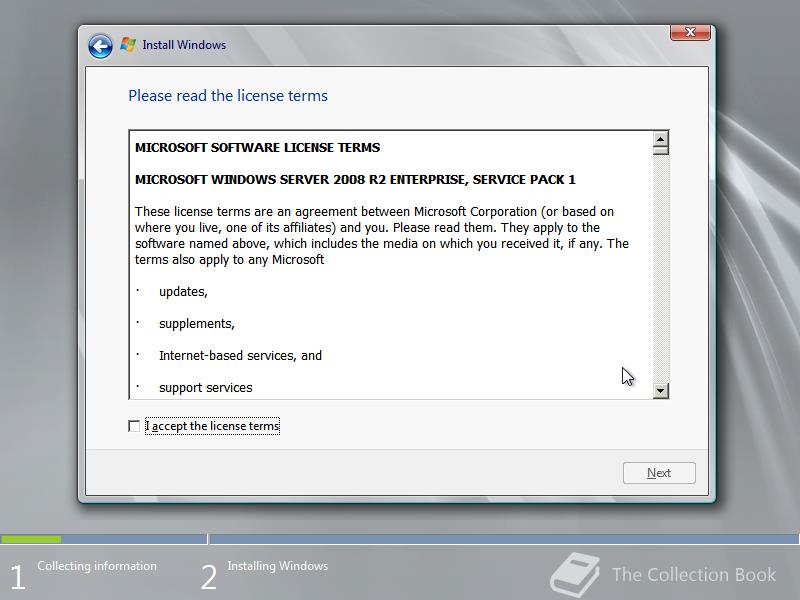Click the green installation progress bar segment
The width and height of the screenshot is (800, 600).
tap(31, 539)
